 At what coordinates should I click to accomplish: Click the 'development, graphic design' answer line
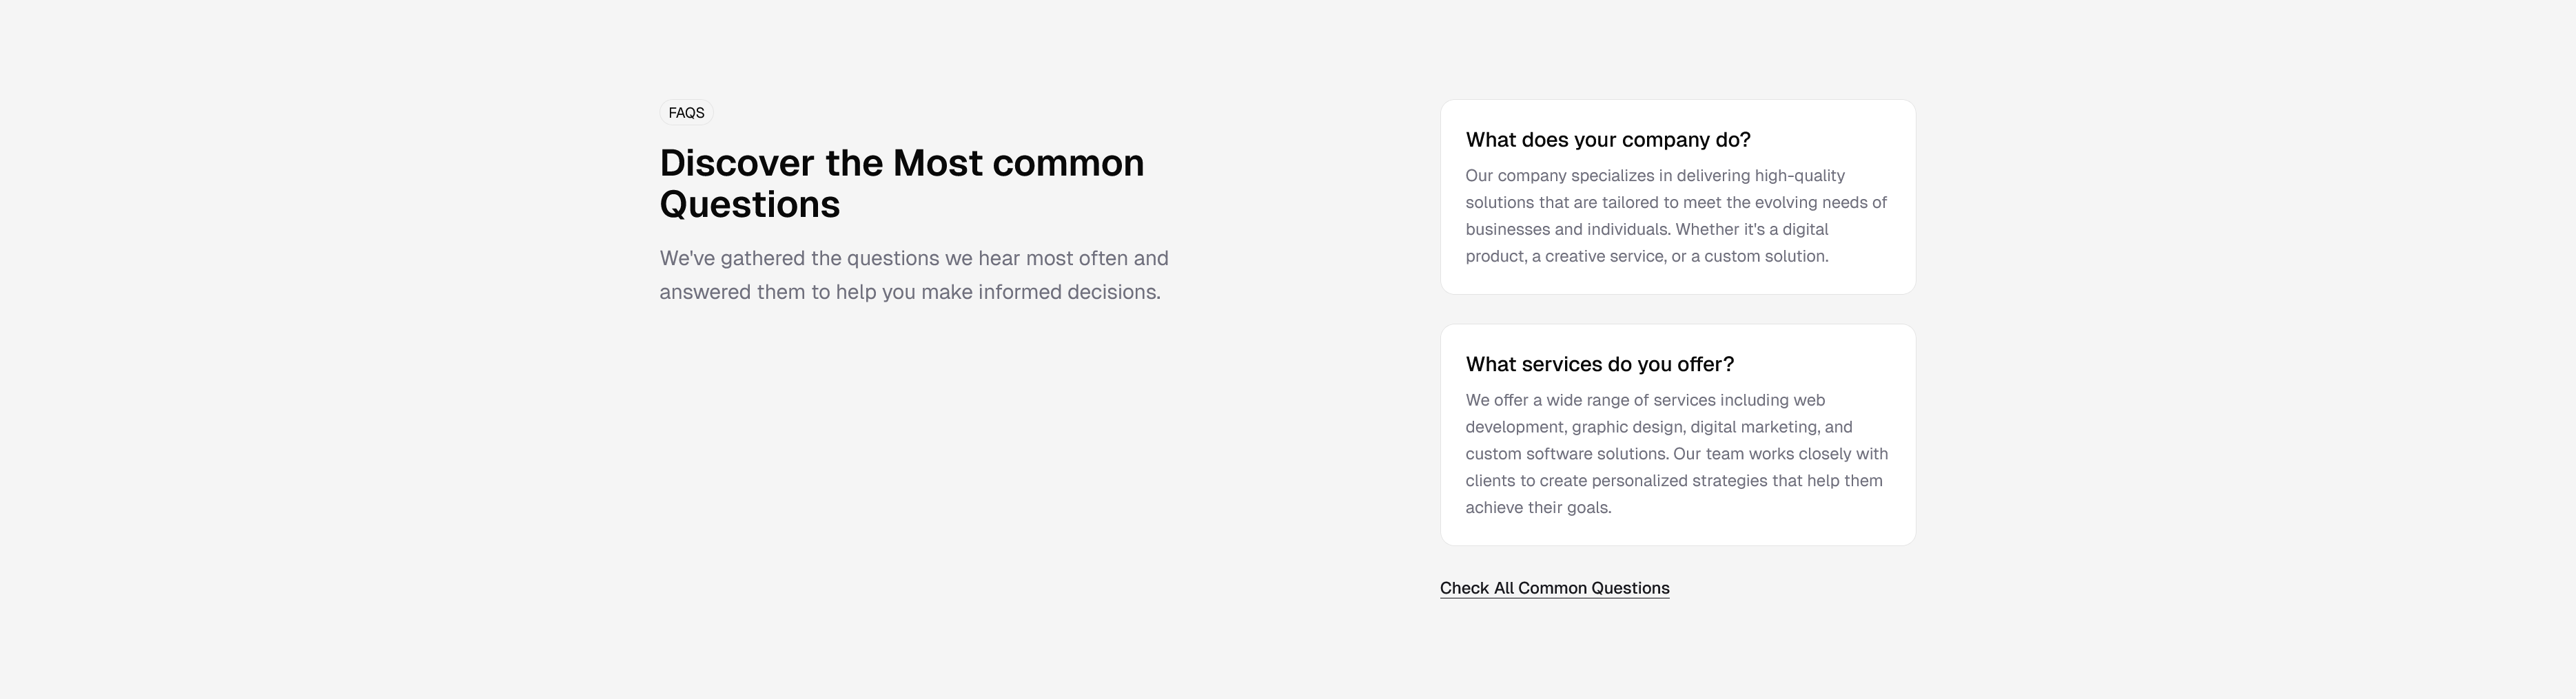(x=1658, y=427)
